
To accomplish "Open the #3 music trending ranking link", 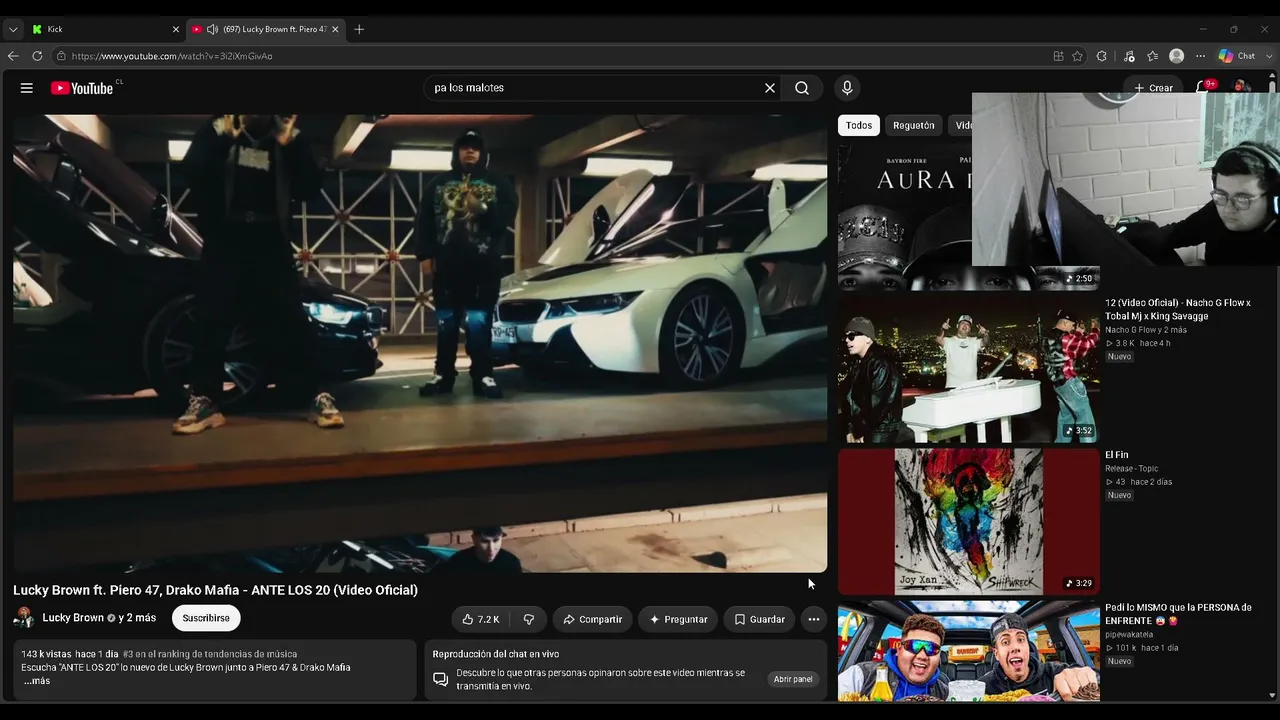I will click(210, 654).
